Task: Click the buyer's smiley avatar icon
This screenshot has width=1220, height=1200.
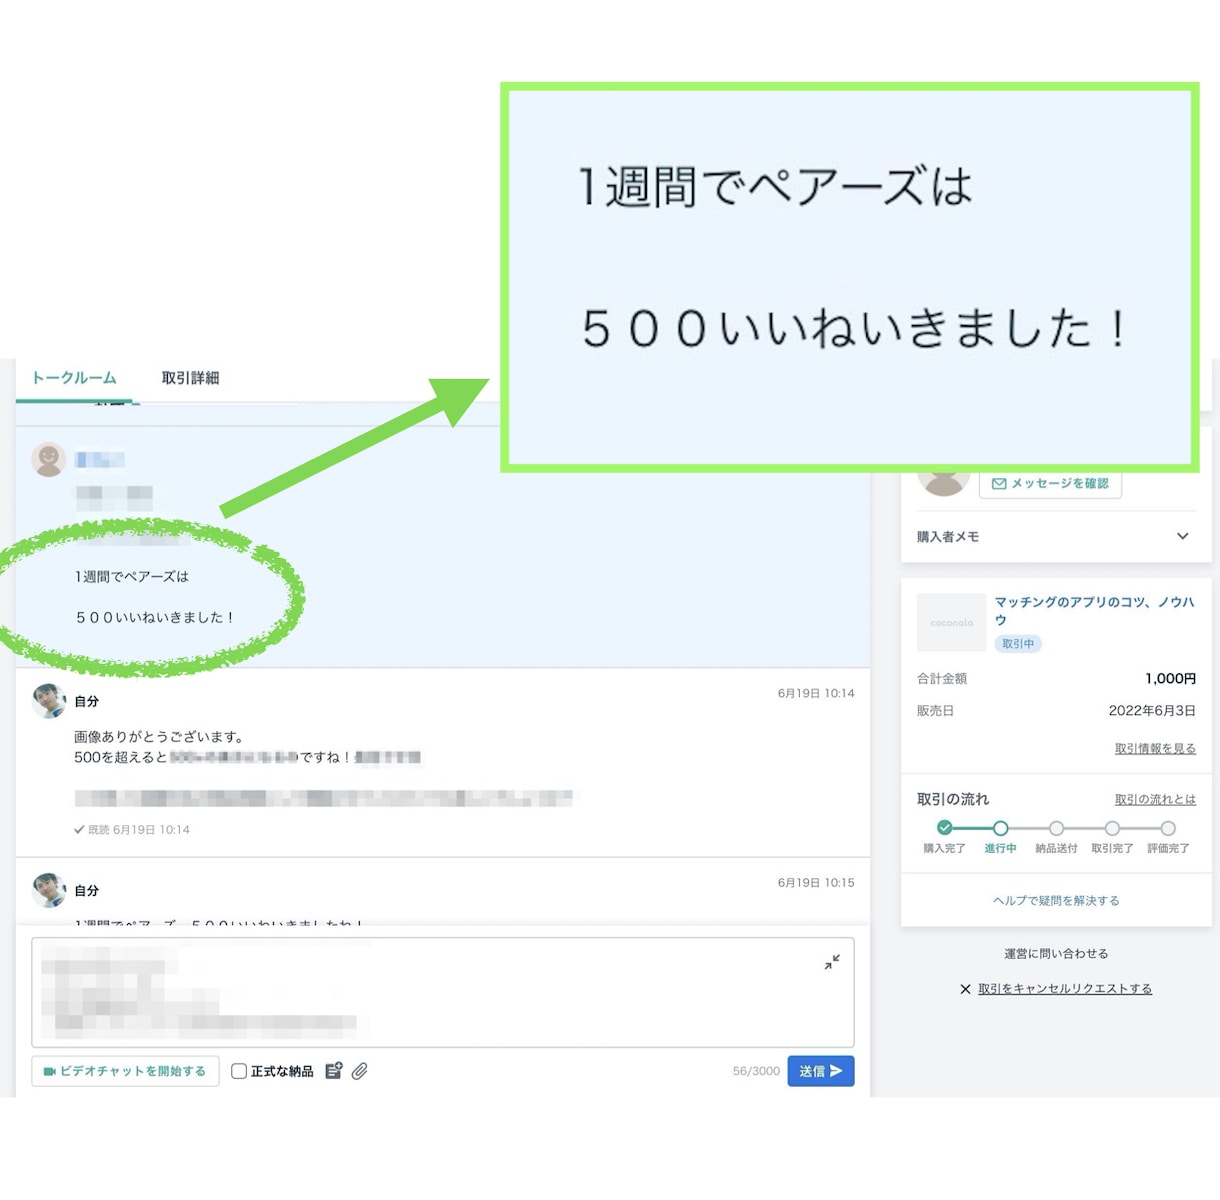Action: pos(48,459)
